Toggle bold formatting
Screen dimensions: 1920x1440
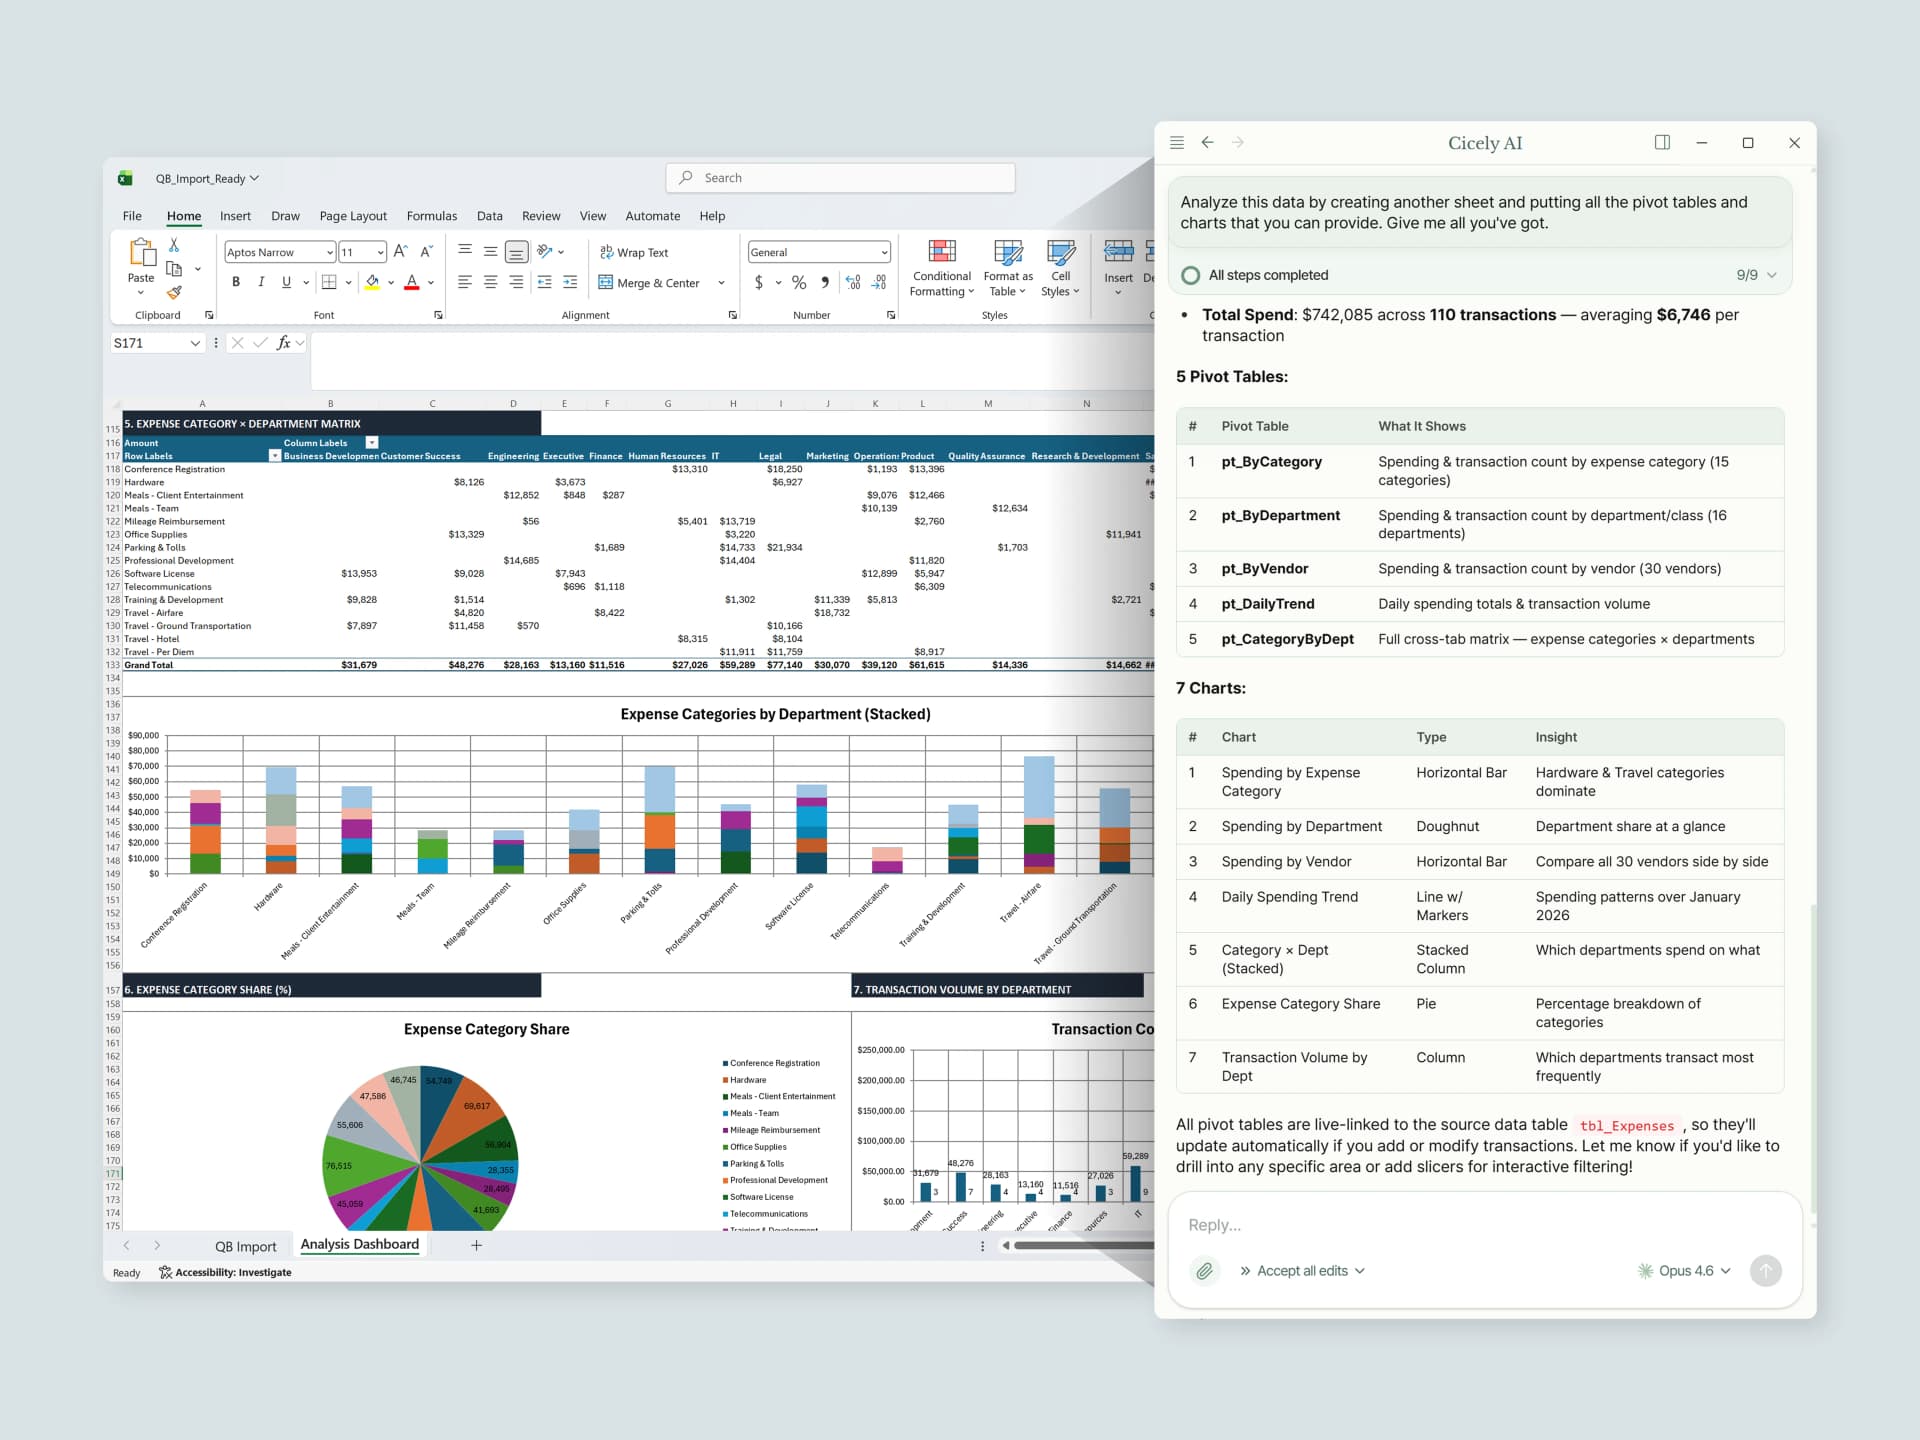pyautogui.click(x=236, y=283)
